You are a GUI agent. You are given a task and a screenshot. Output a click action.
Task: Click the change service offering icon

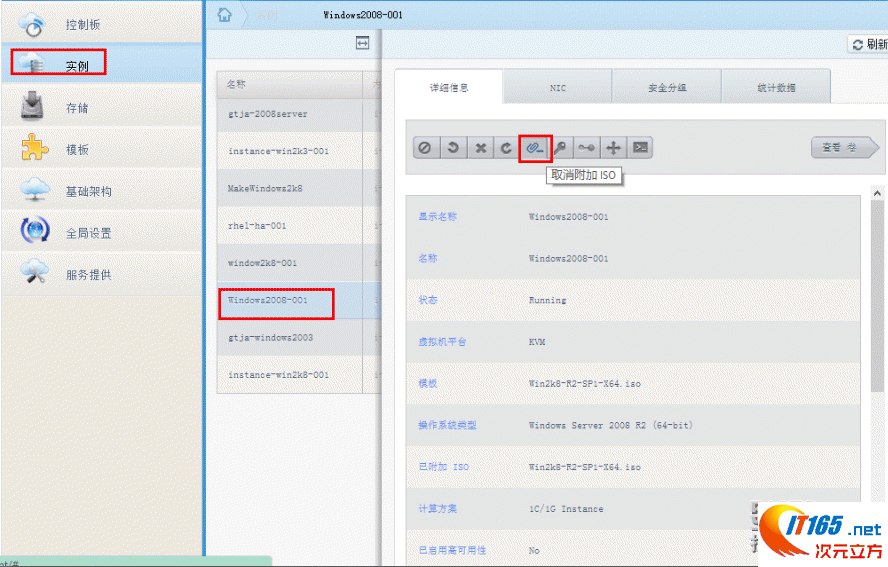tap(586, 148)
